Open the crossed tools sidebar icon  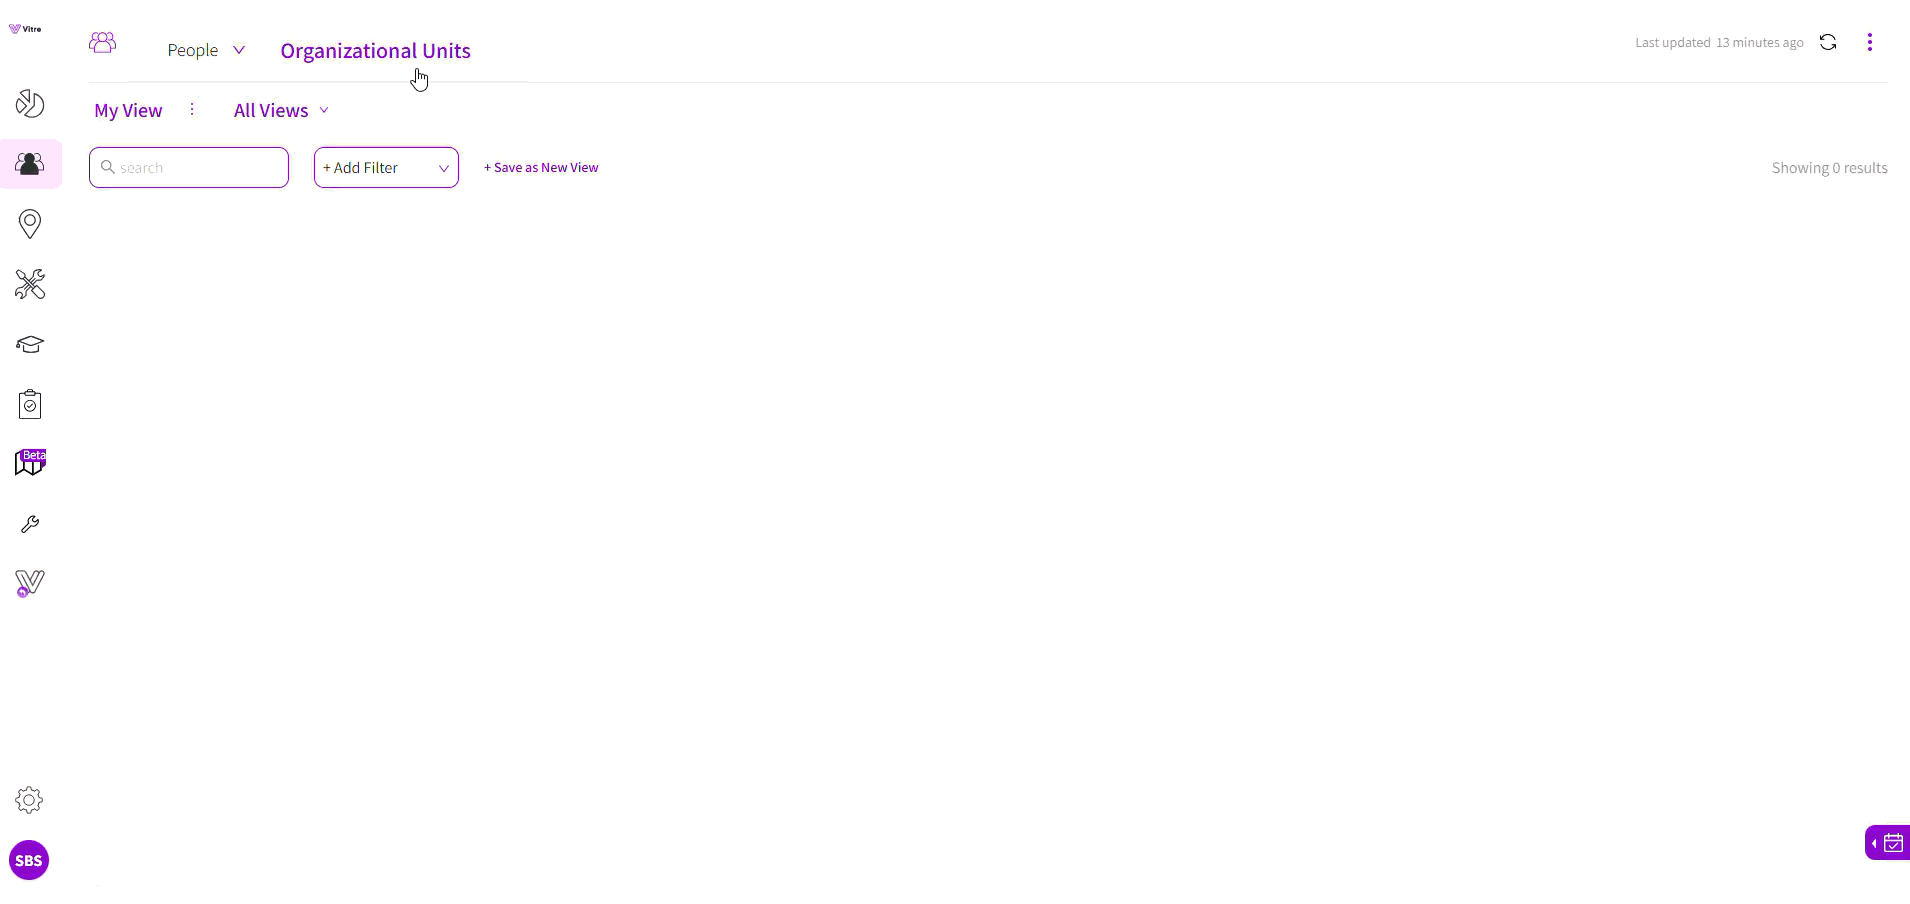click(x=30, y=284)
